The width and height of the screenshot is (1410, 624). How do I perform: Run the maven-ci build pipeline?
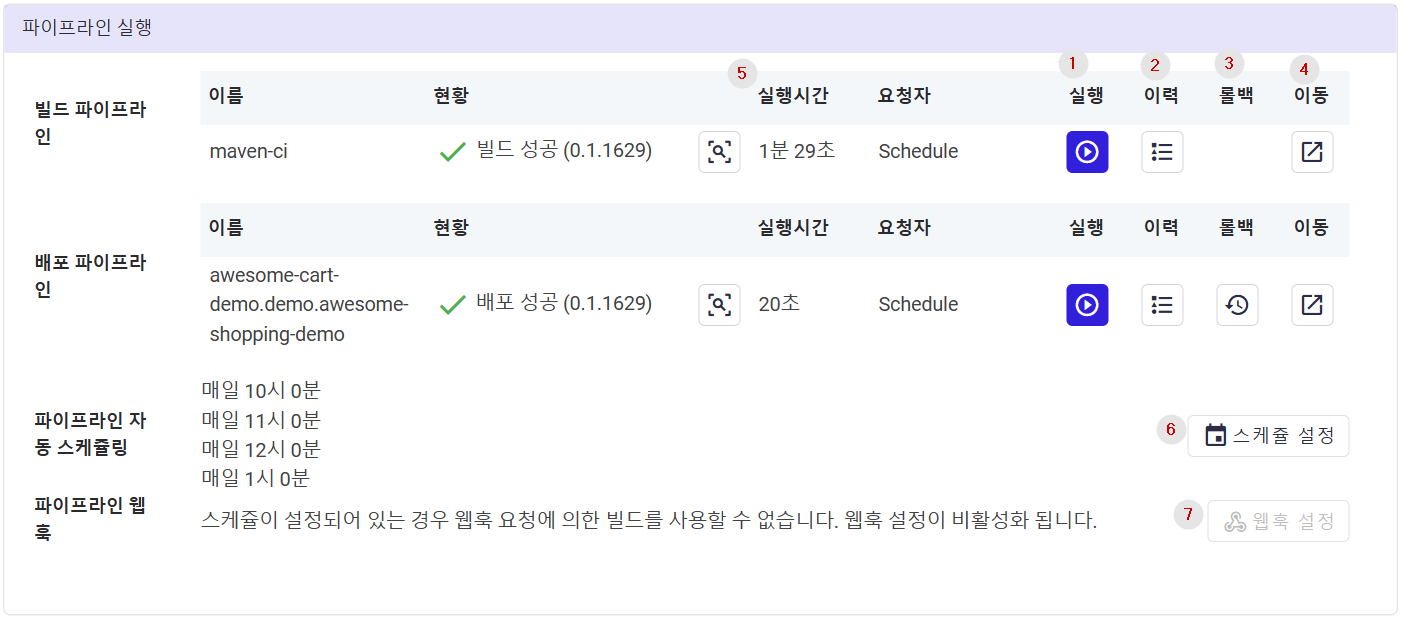click(1087, 152)
